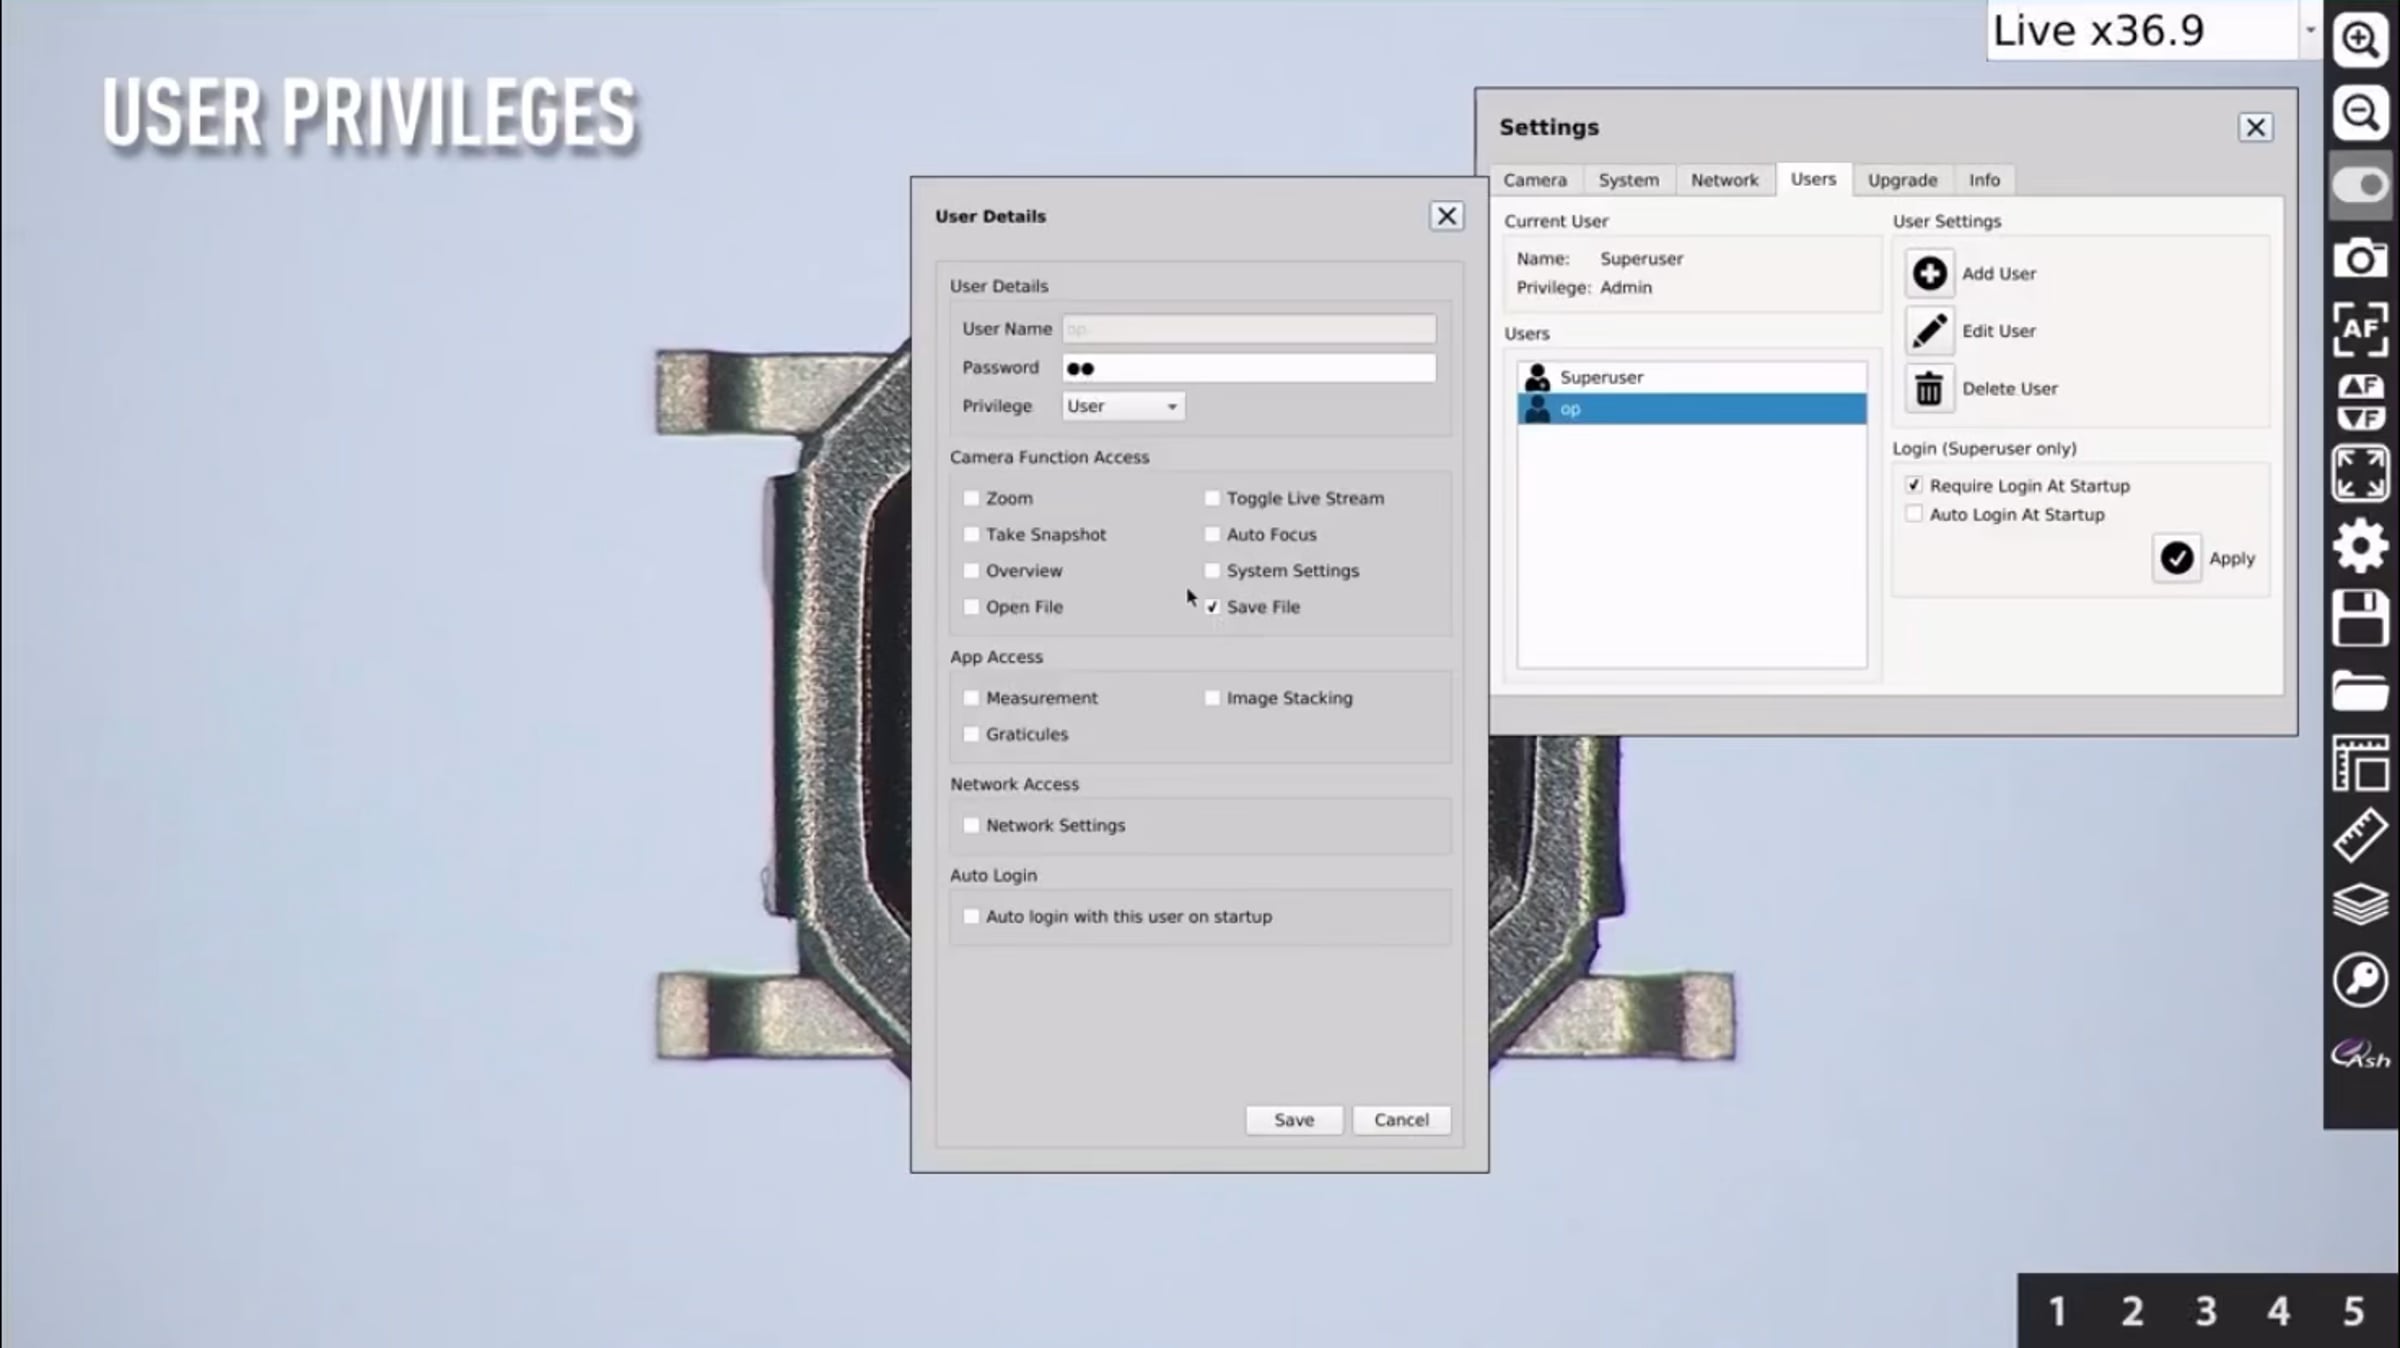Viewport: 2400px width, 1348px height.
Task: Open image stacking layers icon
Action: [2360, 905]
